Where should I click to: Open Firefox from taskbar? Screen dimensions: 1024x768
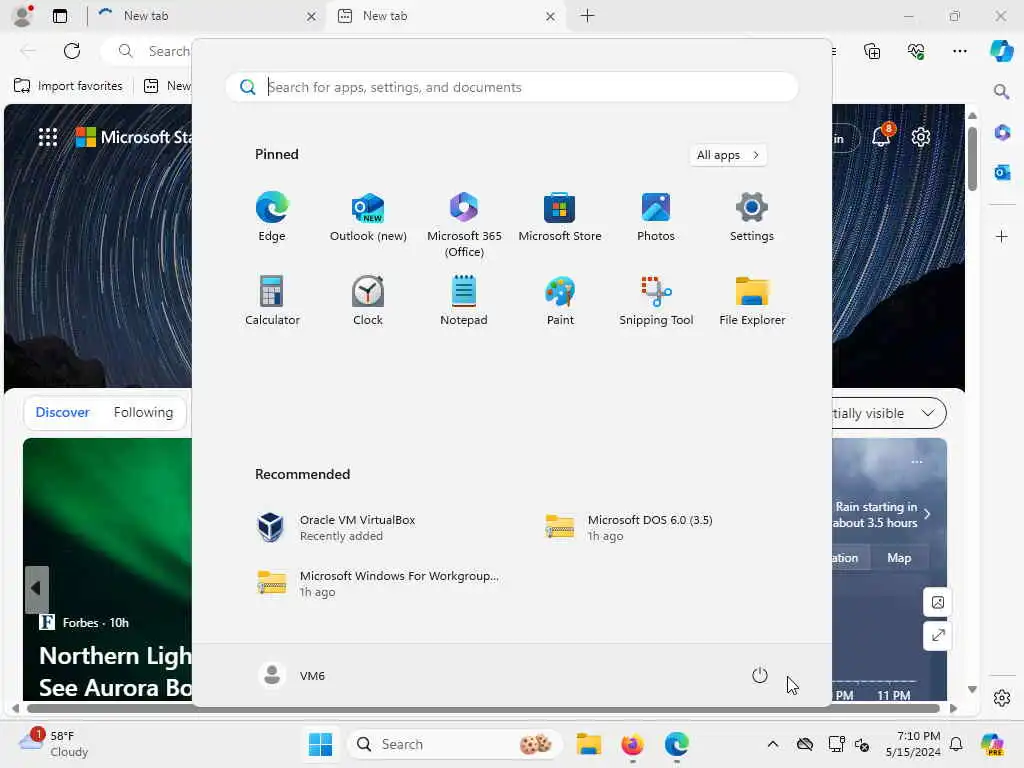tap(632, 744)
